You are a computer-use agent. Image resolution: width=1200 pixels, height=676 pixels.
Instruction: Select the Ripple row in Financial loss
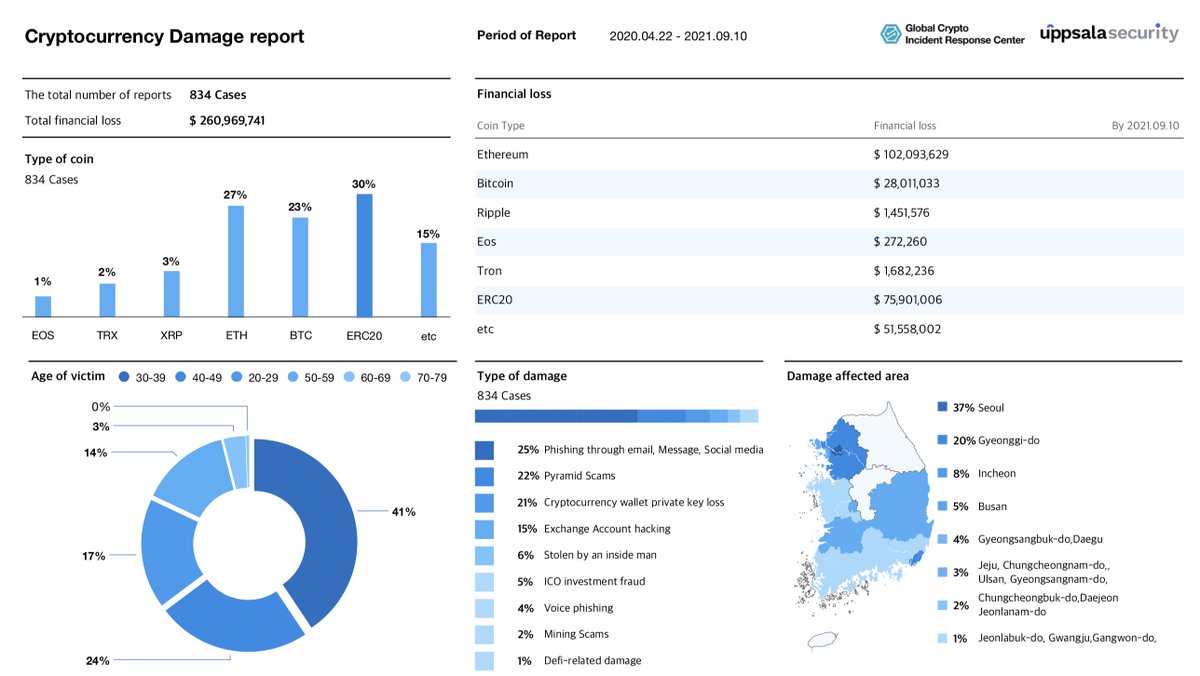pyautogui.click(x=829, y=213)
